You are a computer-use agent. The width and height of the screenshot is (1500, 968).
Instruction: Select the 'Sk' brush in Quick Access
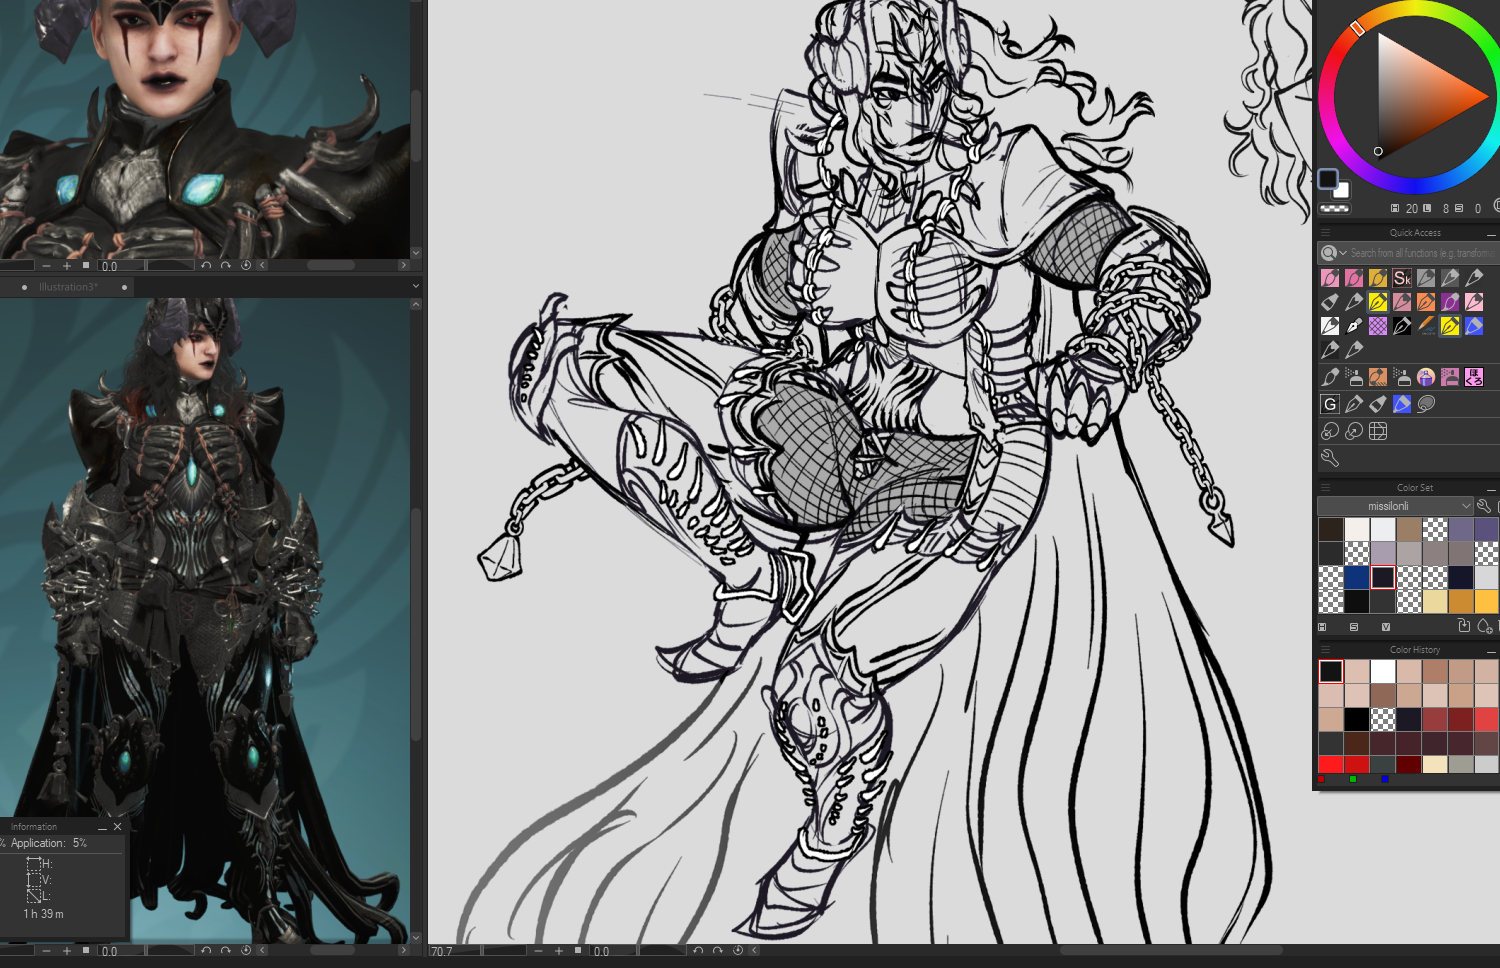pyautogui.click(x=1402, y=278)
